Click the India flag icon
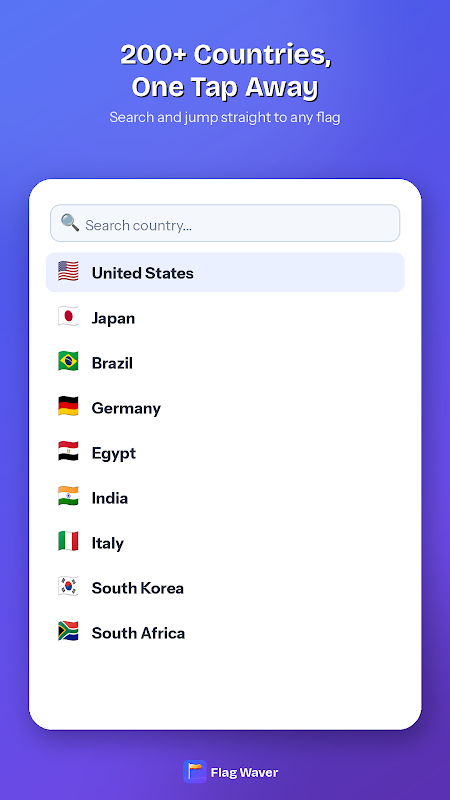Image resolution: width=450 pixels, height=800 pixels. [x=68, y=496]
